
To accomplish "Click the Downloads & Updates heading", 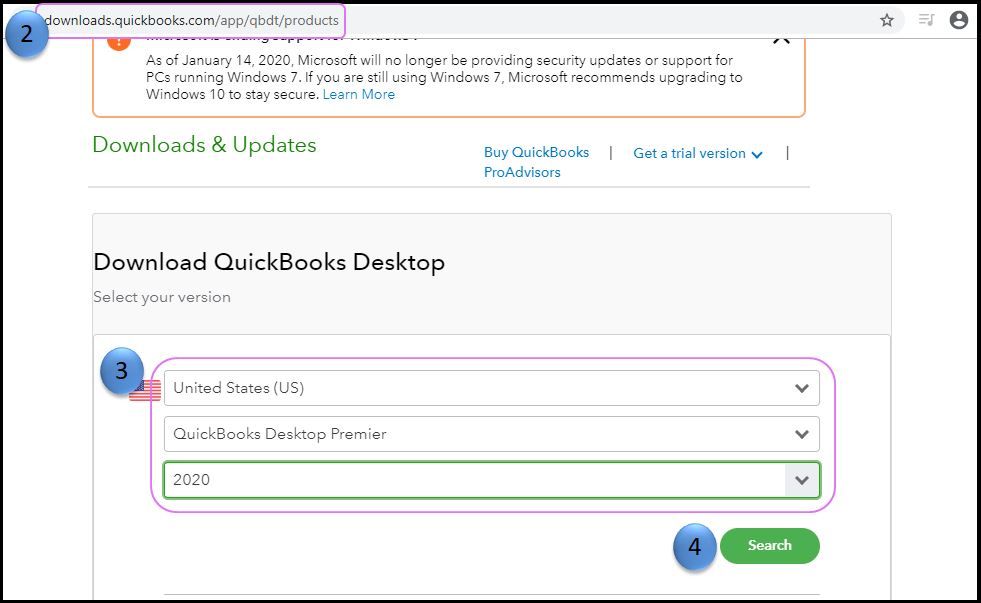I will 204,144.
